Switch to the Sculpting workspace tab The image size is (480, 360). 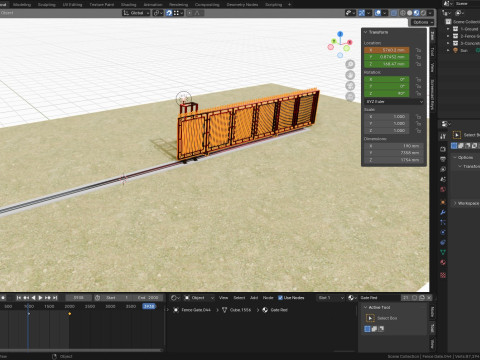[x=47, y=5]
